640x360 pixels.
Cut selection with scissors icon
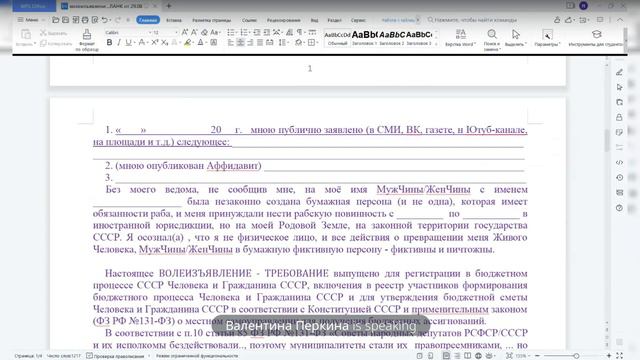[x=43, y=33]
